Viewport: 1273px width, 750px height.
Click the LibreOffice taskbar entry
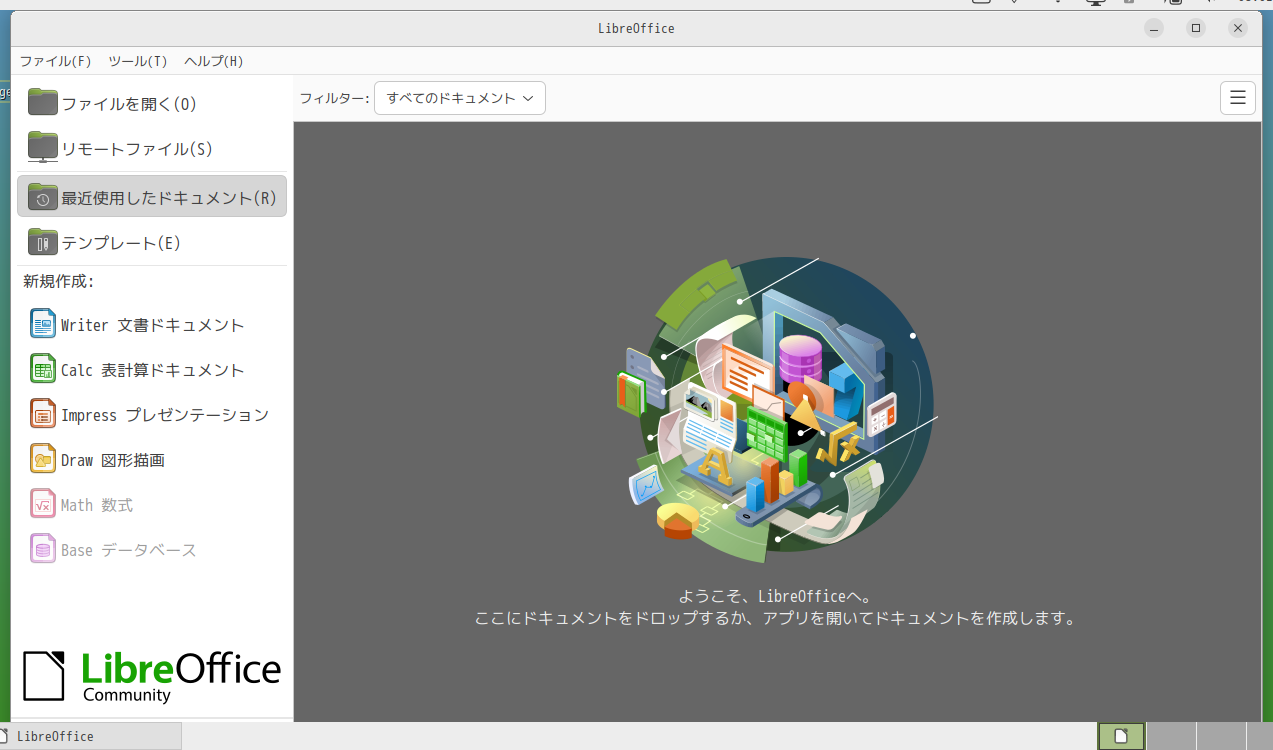tap(90, 736)
